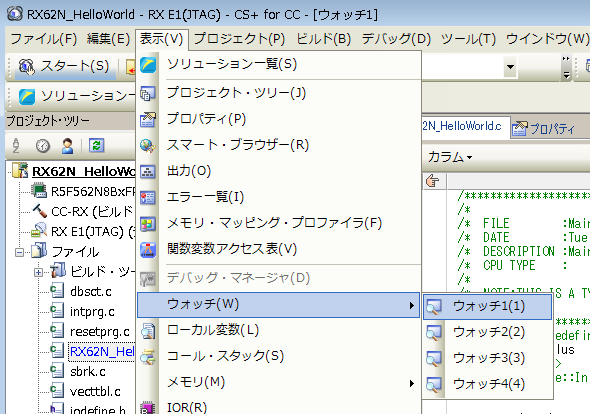Click the error list icon in menu
Image resolution: width=590 pixels, height=414 pixels.
(x=148, y=198)
